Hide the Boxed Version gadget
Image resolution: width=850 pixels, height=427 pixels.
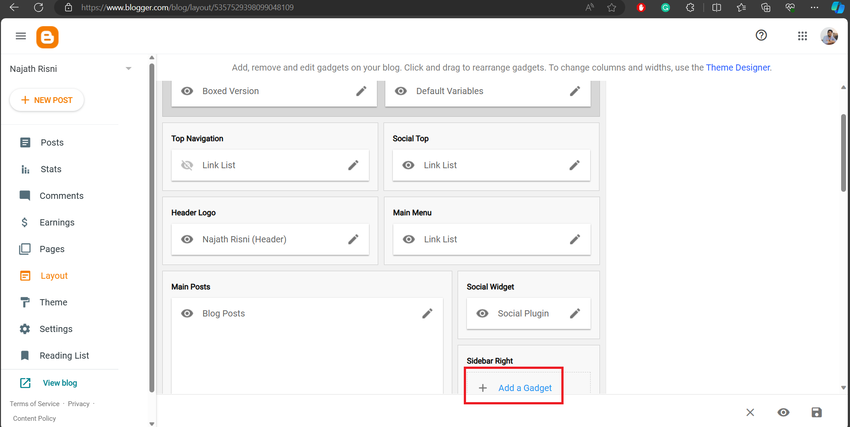tap(187, 91)
